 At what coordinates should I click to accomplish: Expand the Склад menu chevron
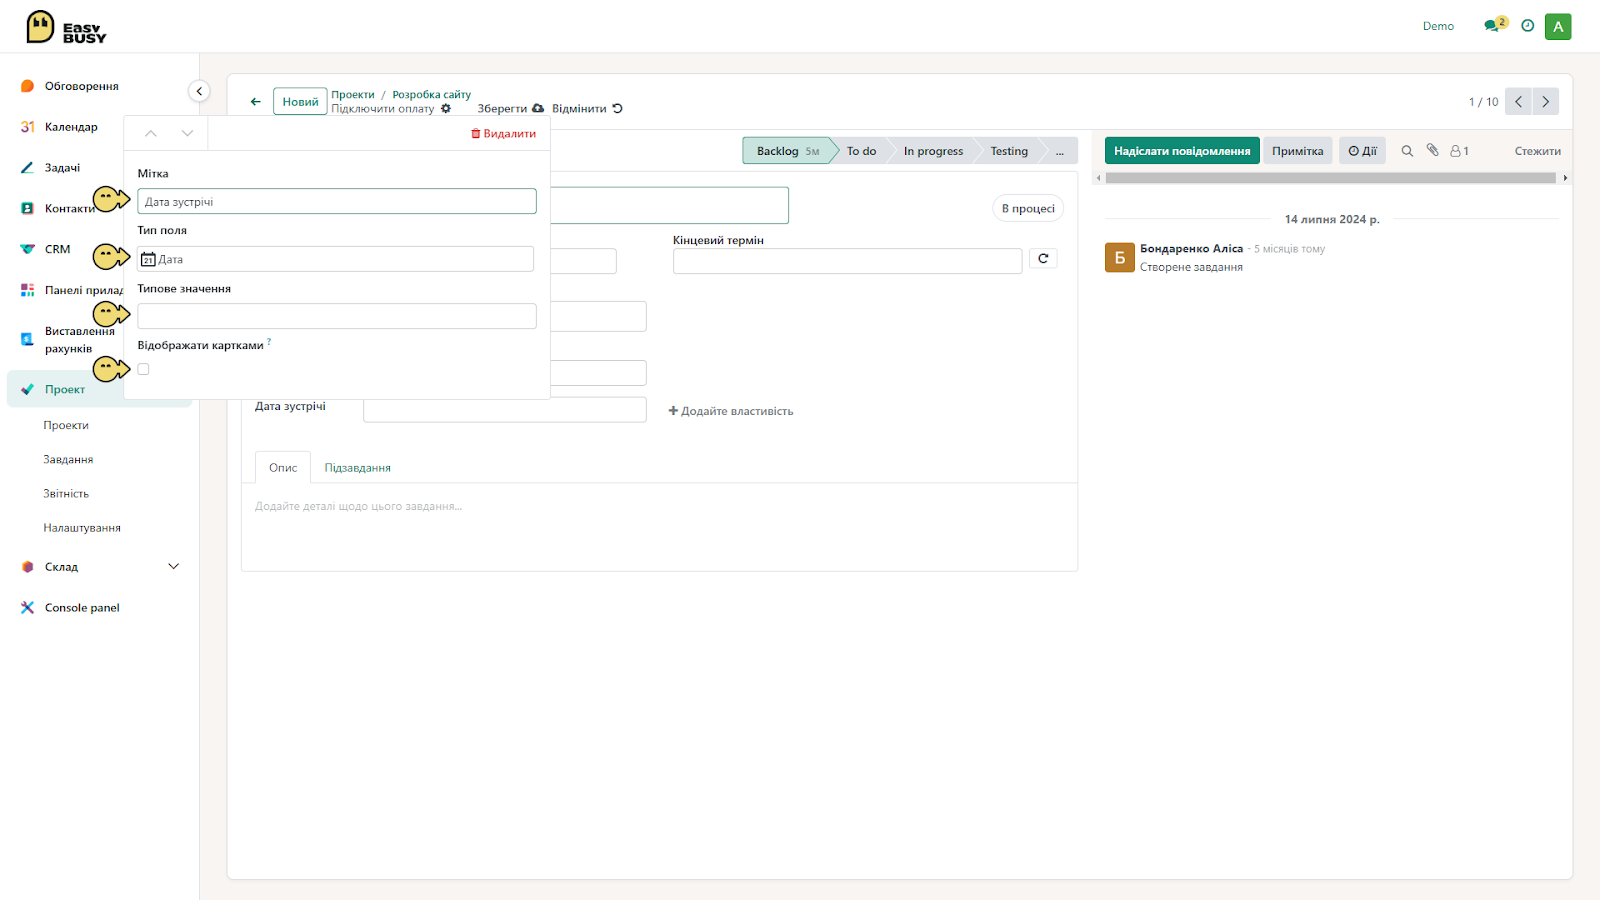tap(173, 567)
